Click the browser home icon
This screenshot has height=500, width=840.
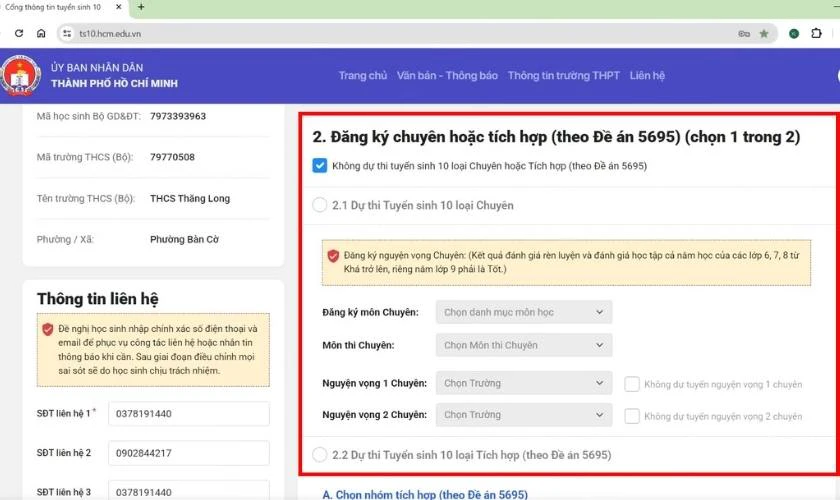pyautogui.click(x=41, y=33)
